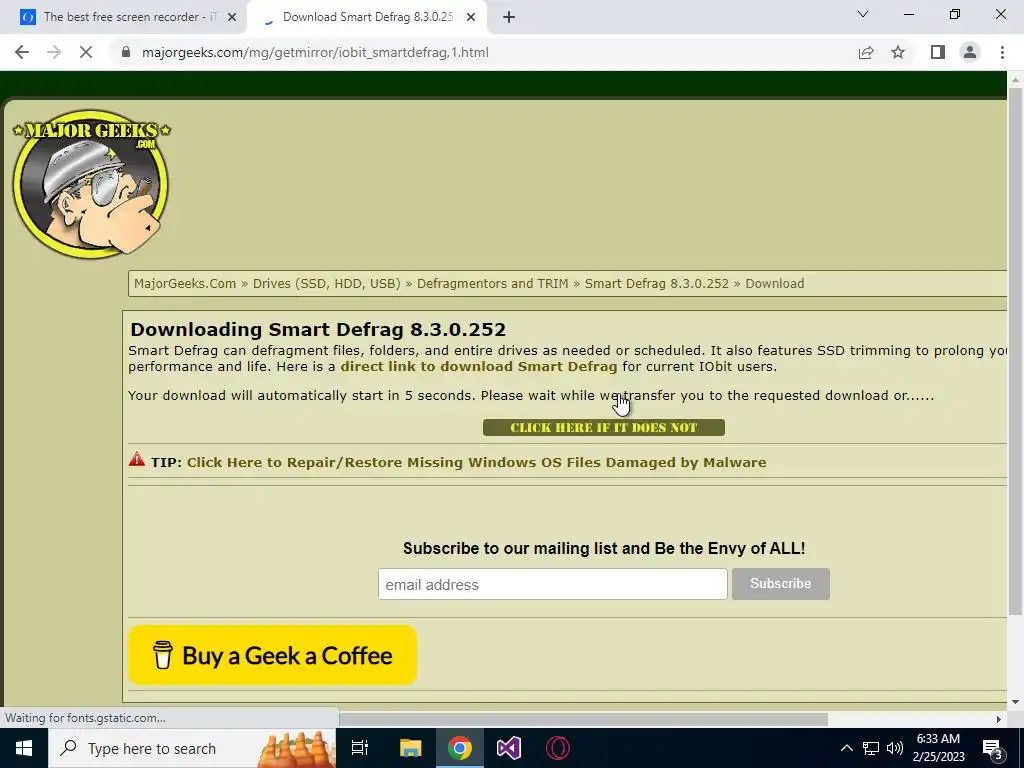Go back to the previous page
Image resolution: width=1024 pixels, height=768 pixels.
tap(22, 52)
